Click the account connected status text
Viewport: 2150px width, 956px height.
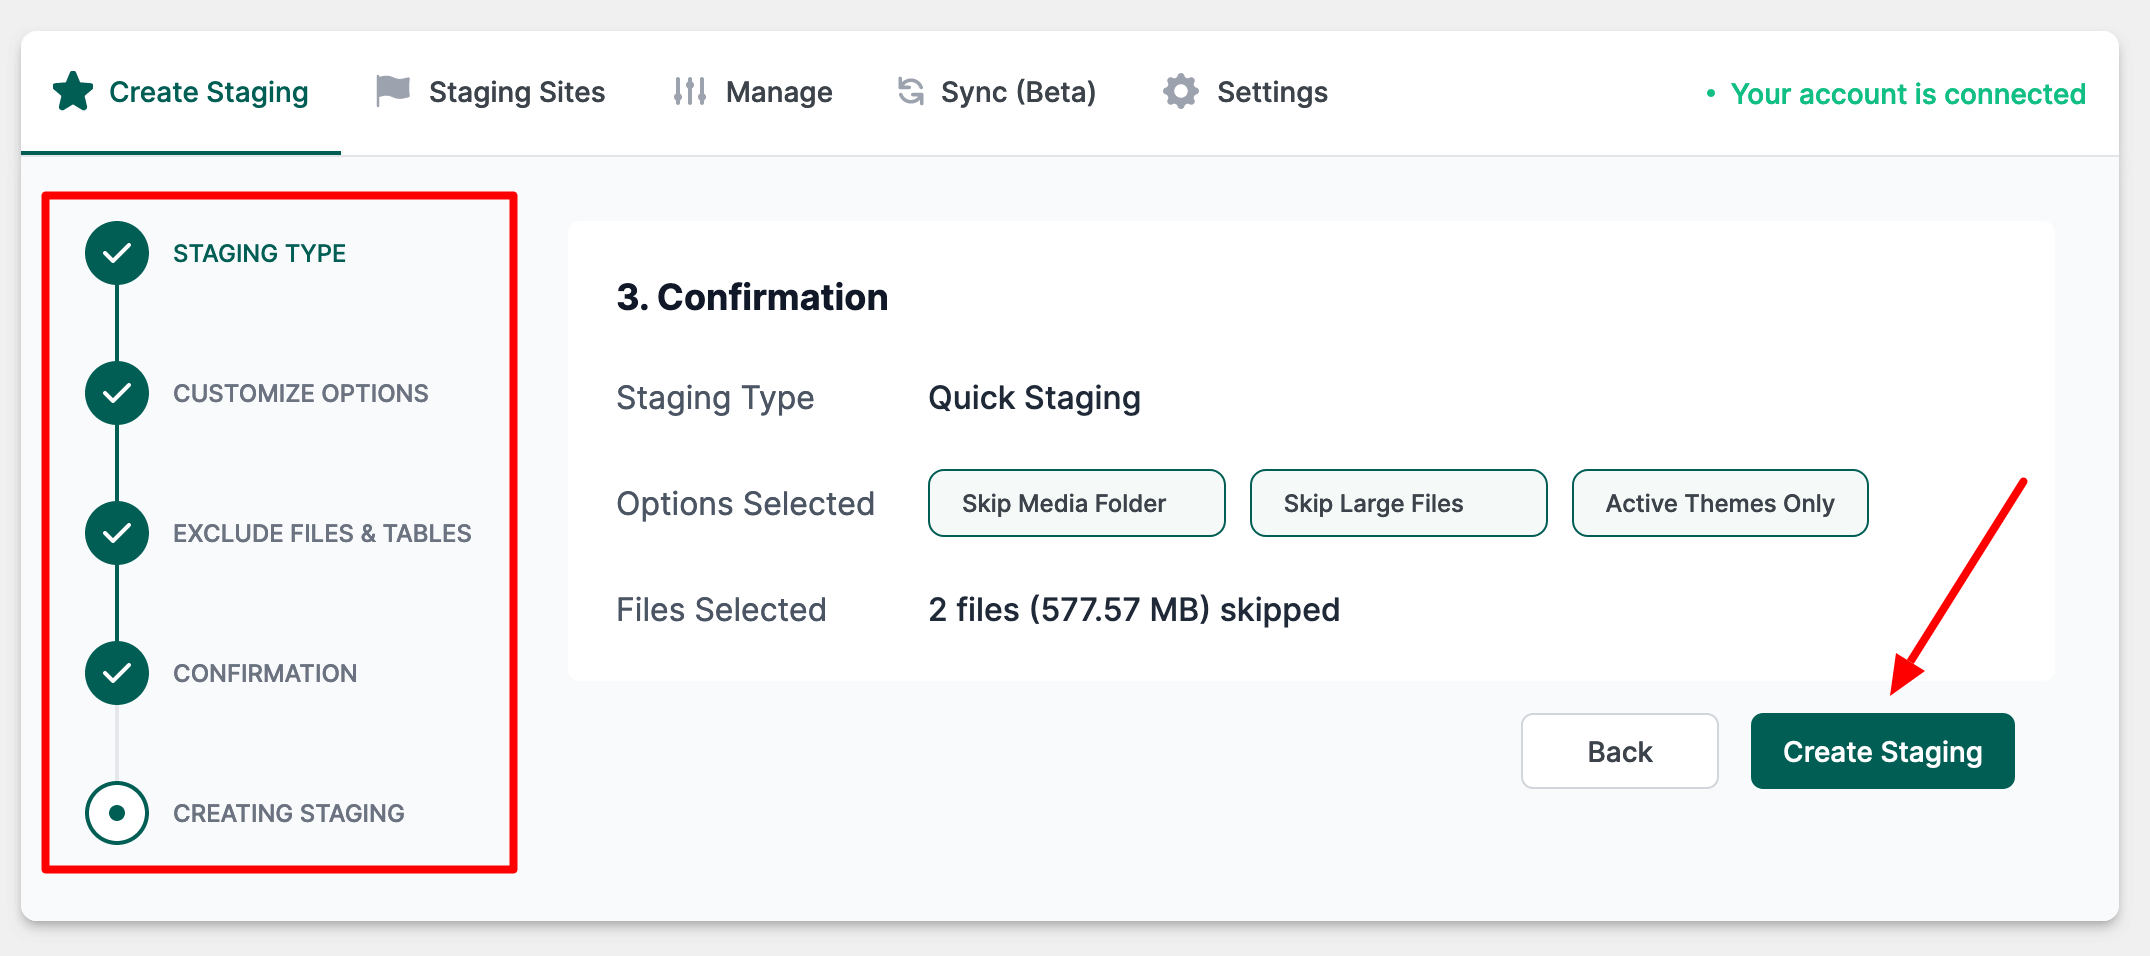point(1907,94)
